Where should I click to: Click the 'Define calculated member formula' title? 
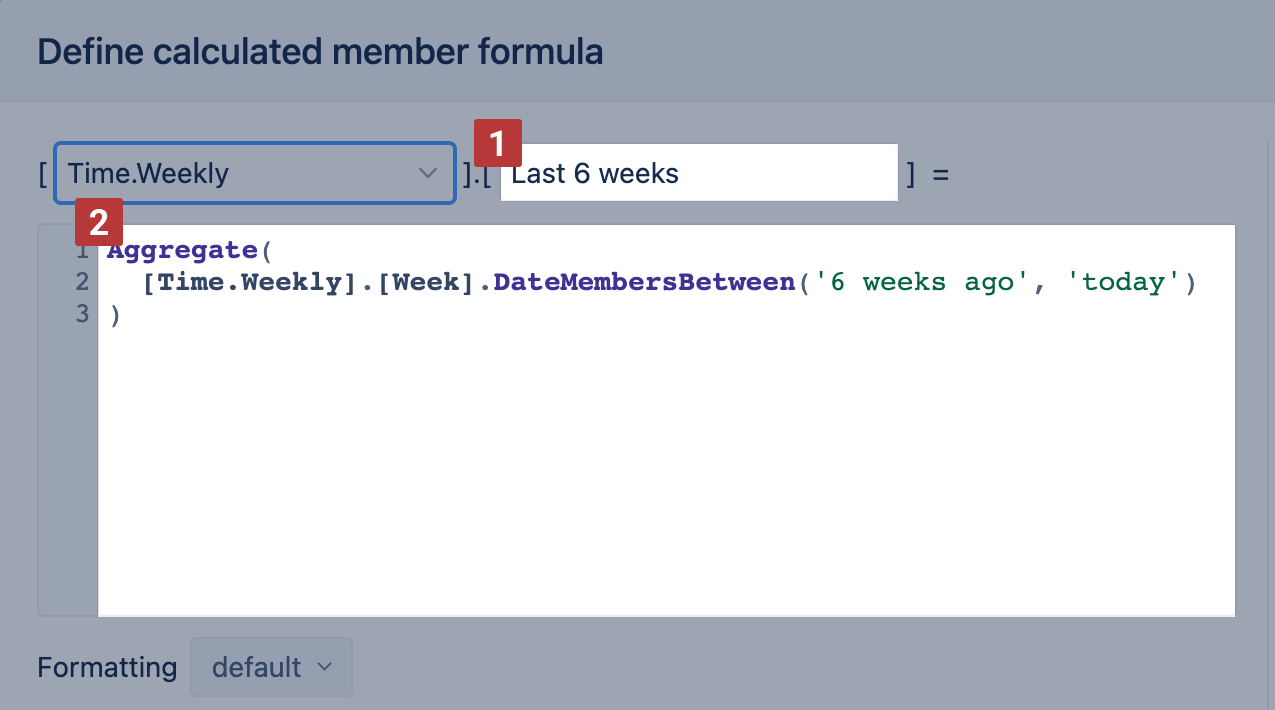click(x=320, y=51)
